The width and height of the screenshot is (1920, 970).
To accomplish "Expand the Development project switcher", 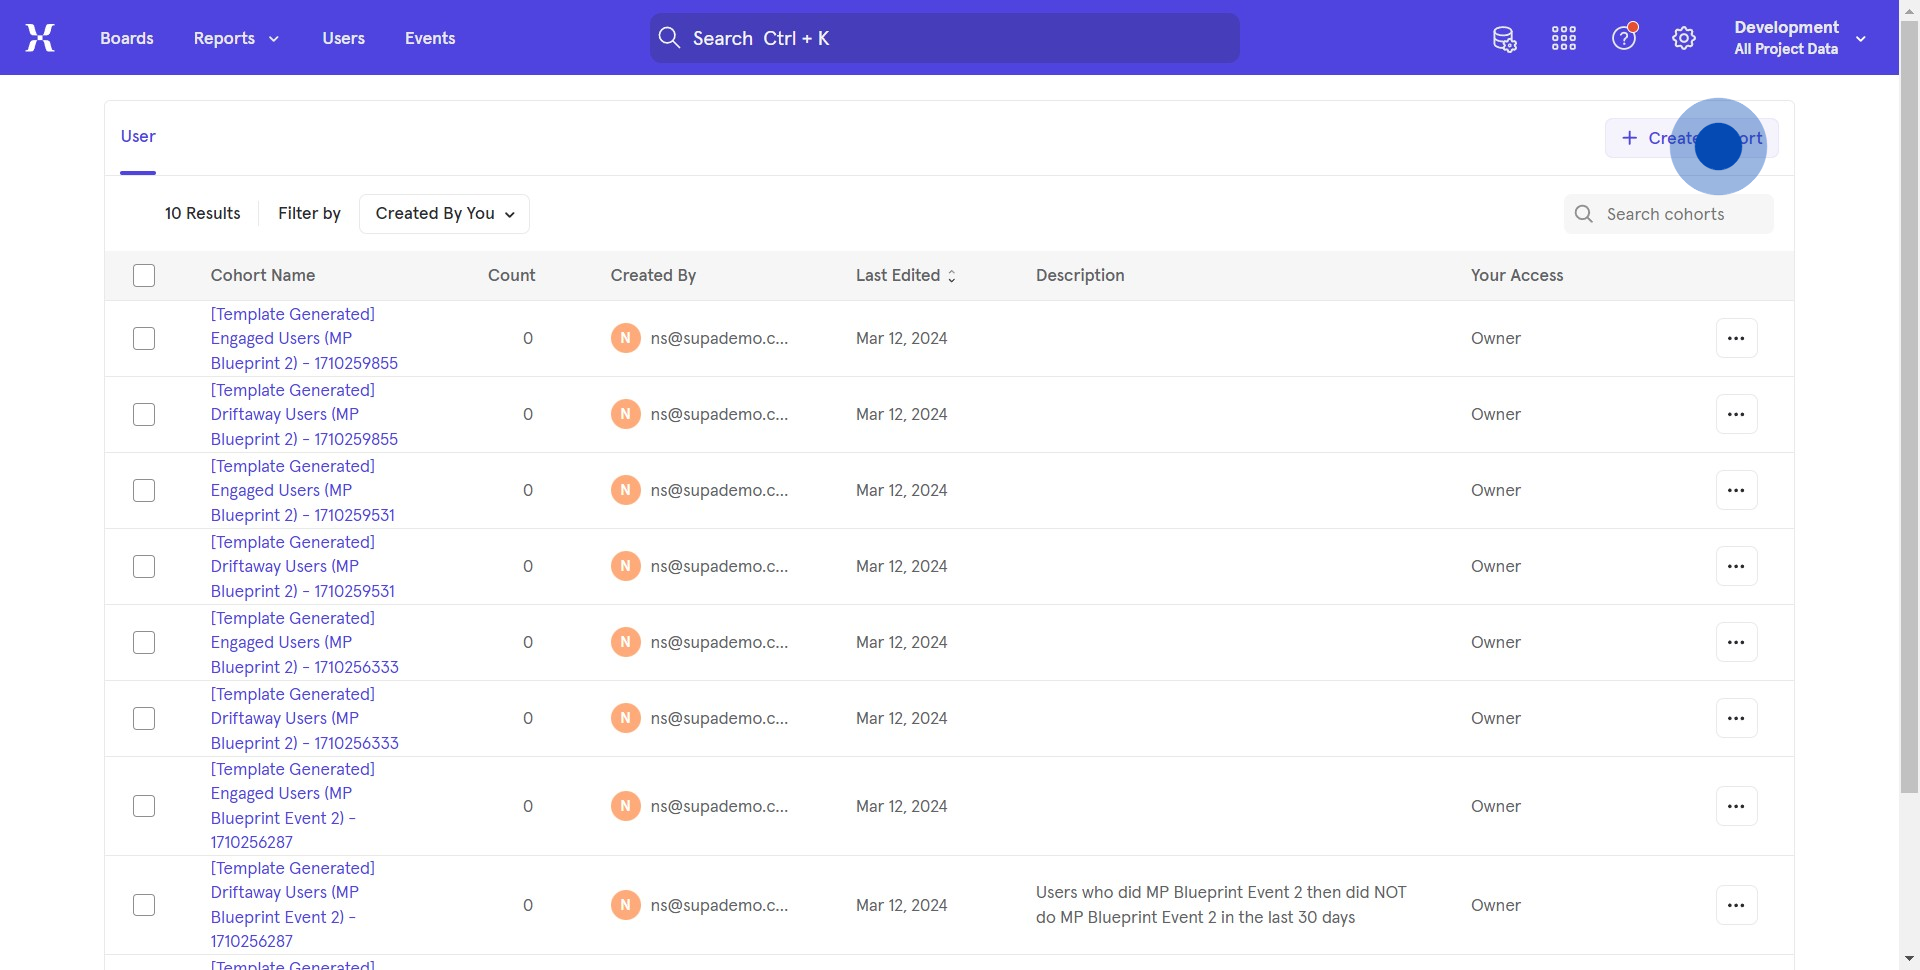I will (1800, 38).
